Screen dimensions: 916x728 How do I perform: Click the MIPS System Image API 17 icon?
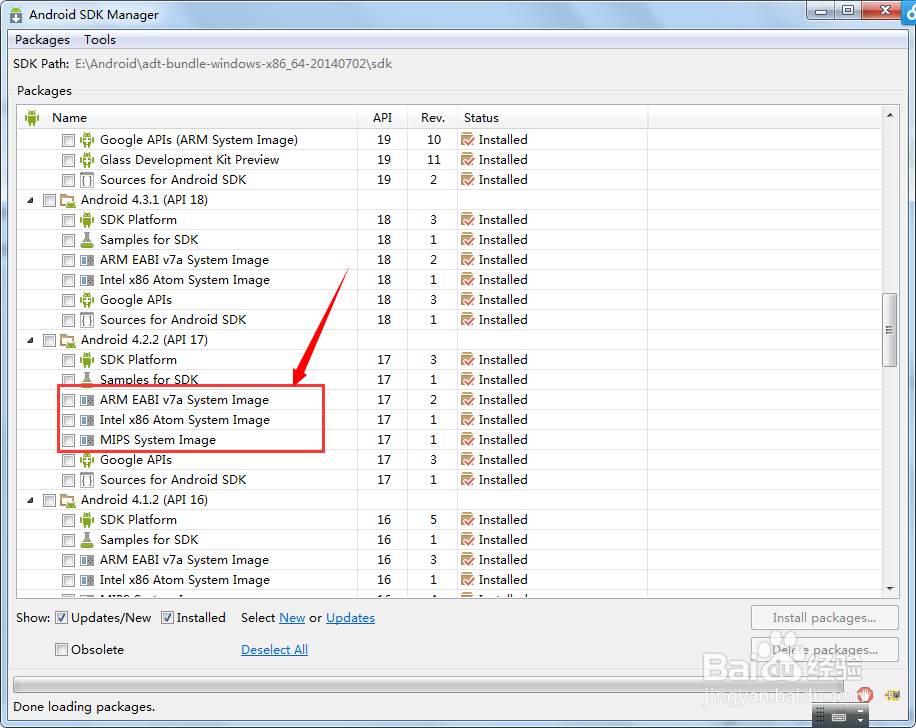(x=87, y=440)
